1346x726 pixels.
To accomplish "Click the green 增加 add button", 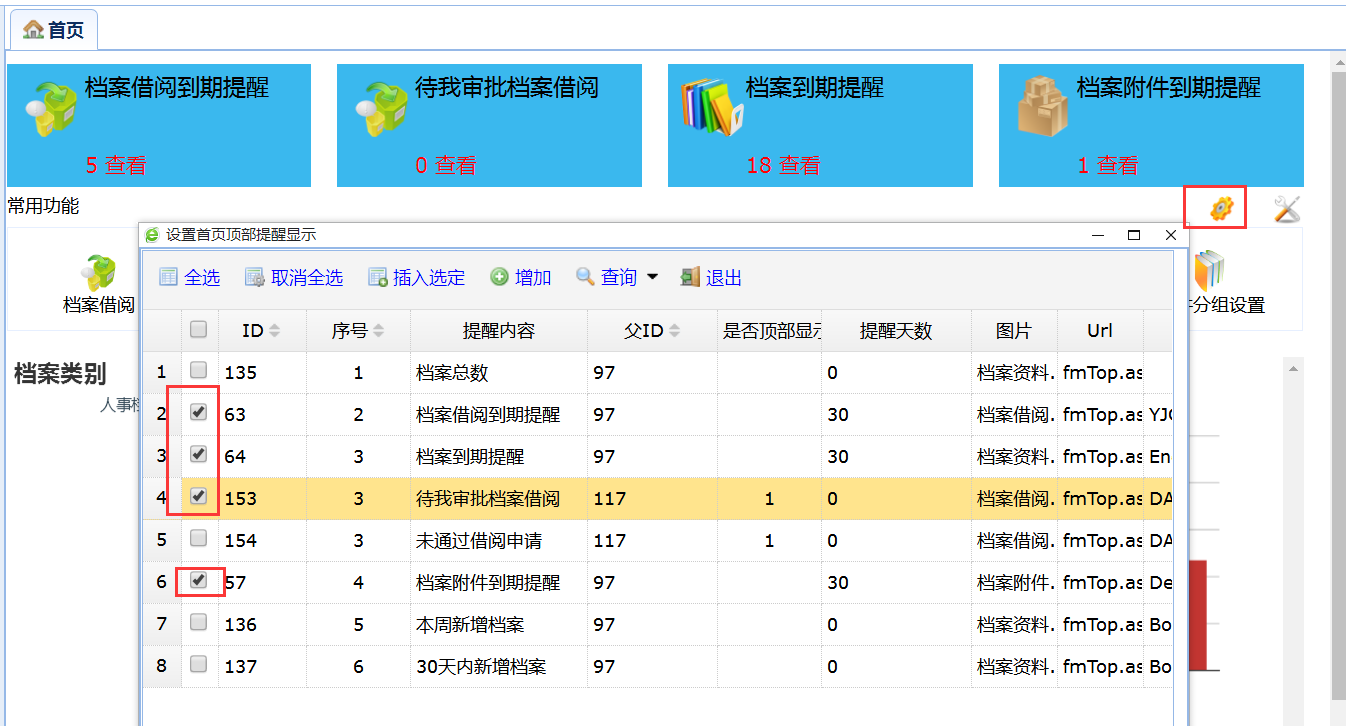I will [x=521, y=278].
